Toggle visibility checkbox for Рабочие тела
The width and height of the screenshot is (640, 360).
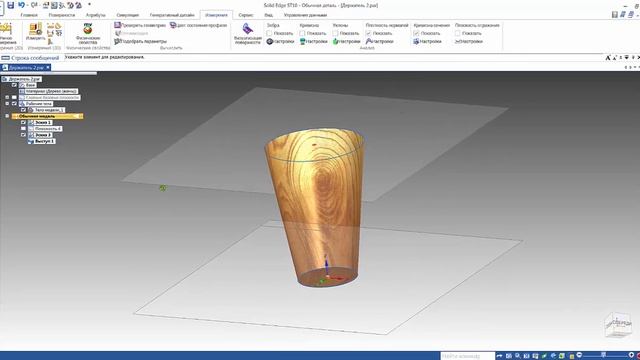click(14, 104)
